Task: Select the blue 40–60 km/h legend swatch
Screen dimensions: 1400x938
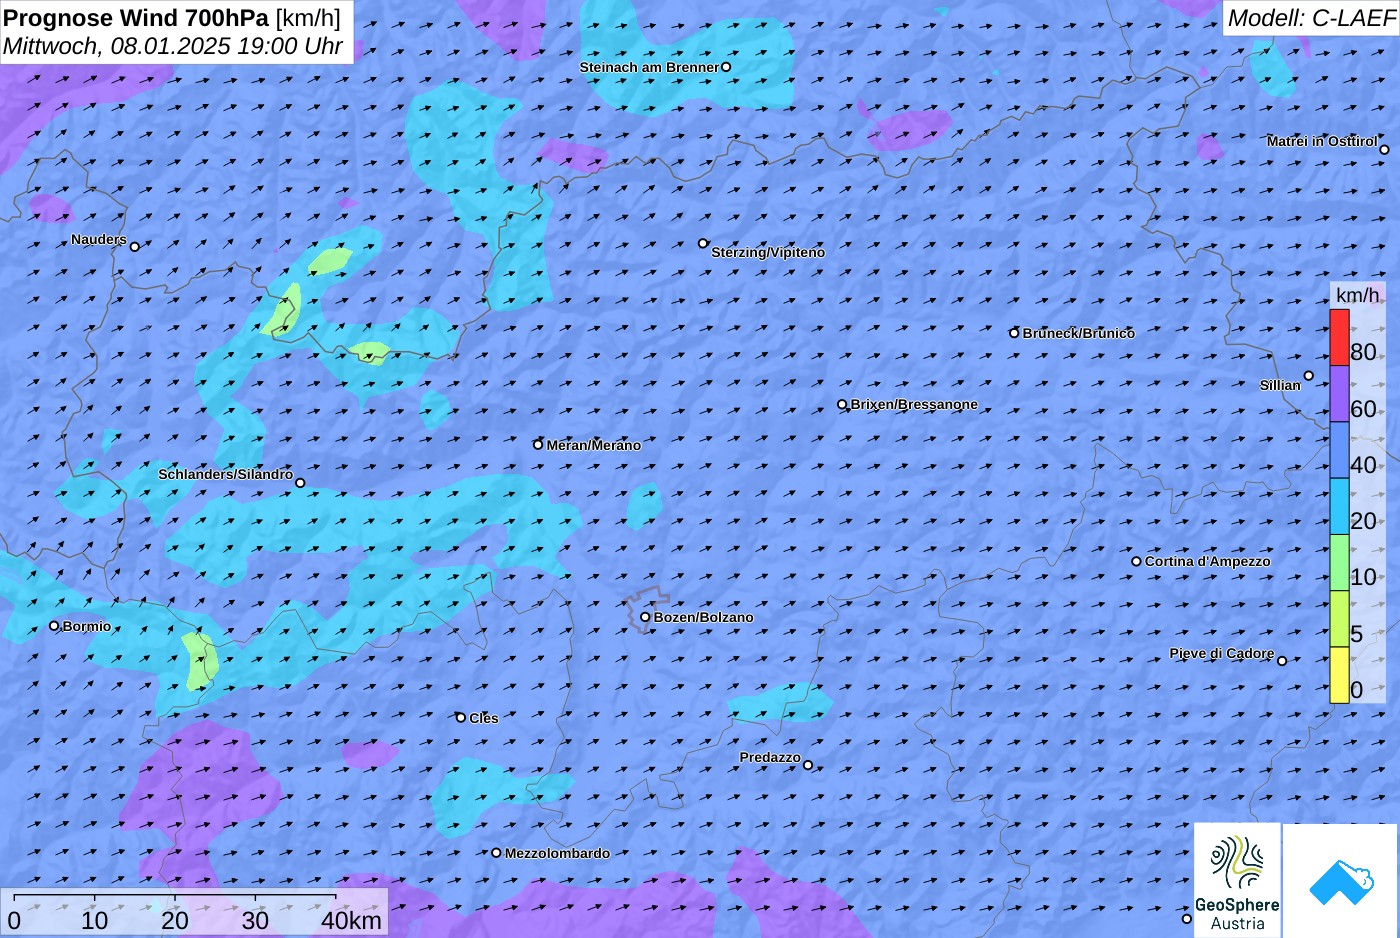Action: [1339, 450]
